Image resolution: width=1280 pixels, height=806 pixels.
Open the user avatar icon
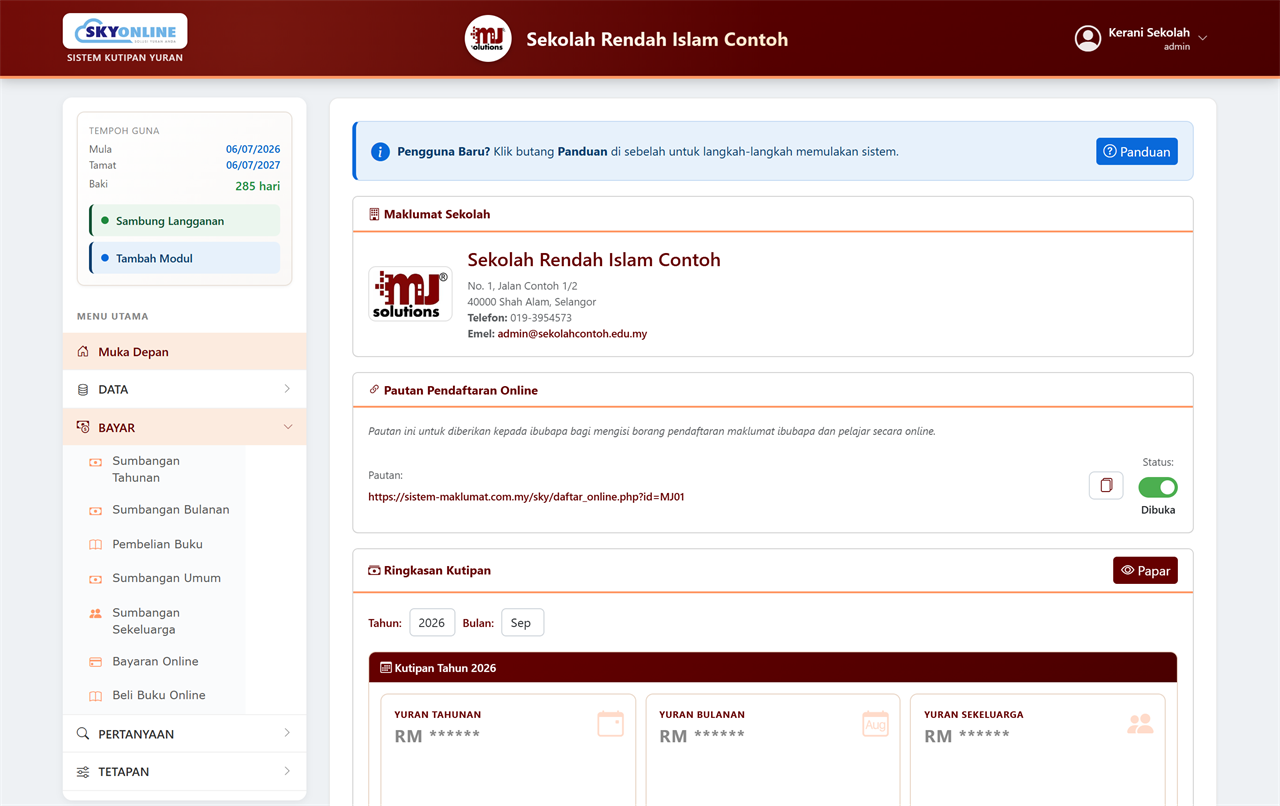pyautogui.click(x=1087, y=39)
